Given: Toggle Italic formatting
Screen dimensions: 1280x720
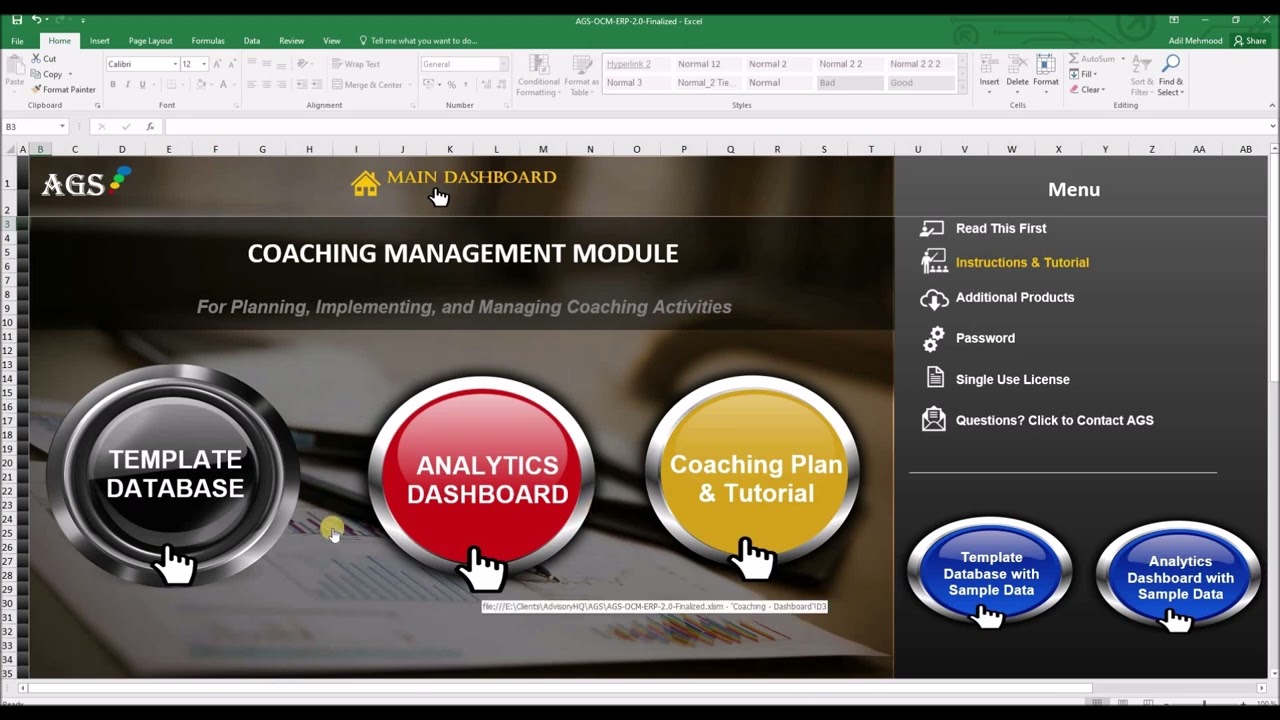Looking at the screenshot, I should 127,85.
